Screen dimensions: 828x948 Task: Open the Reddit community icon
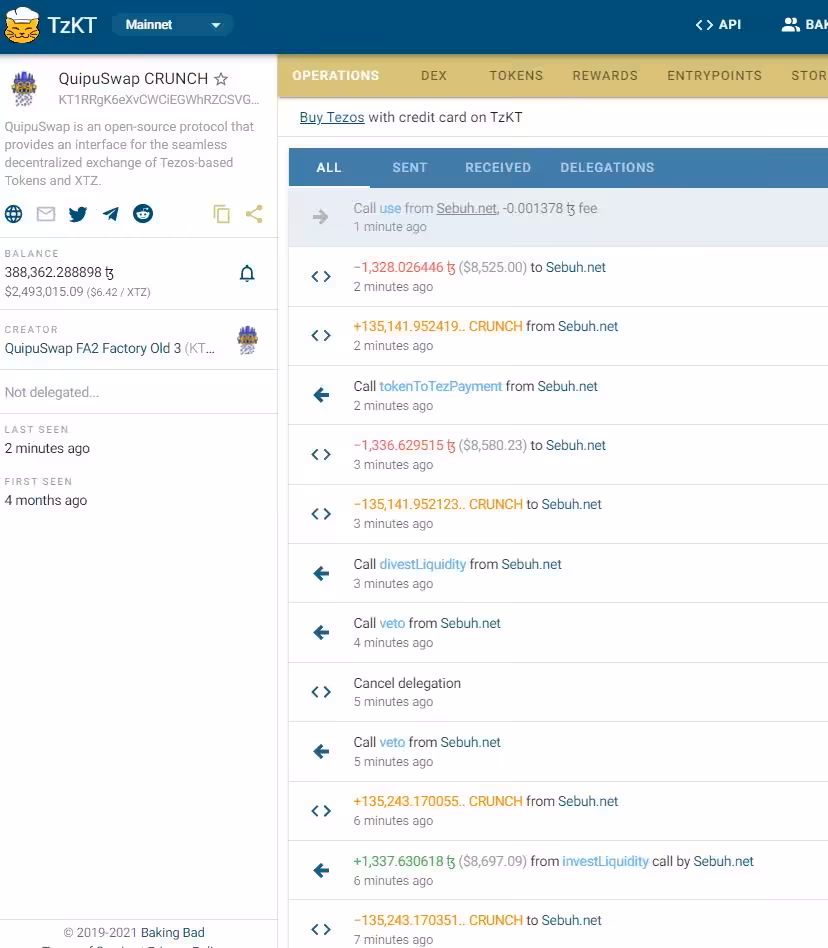click(x=143, y=213)
